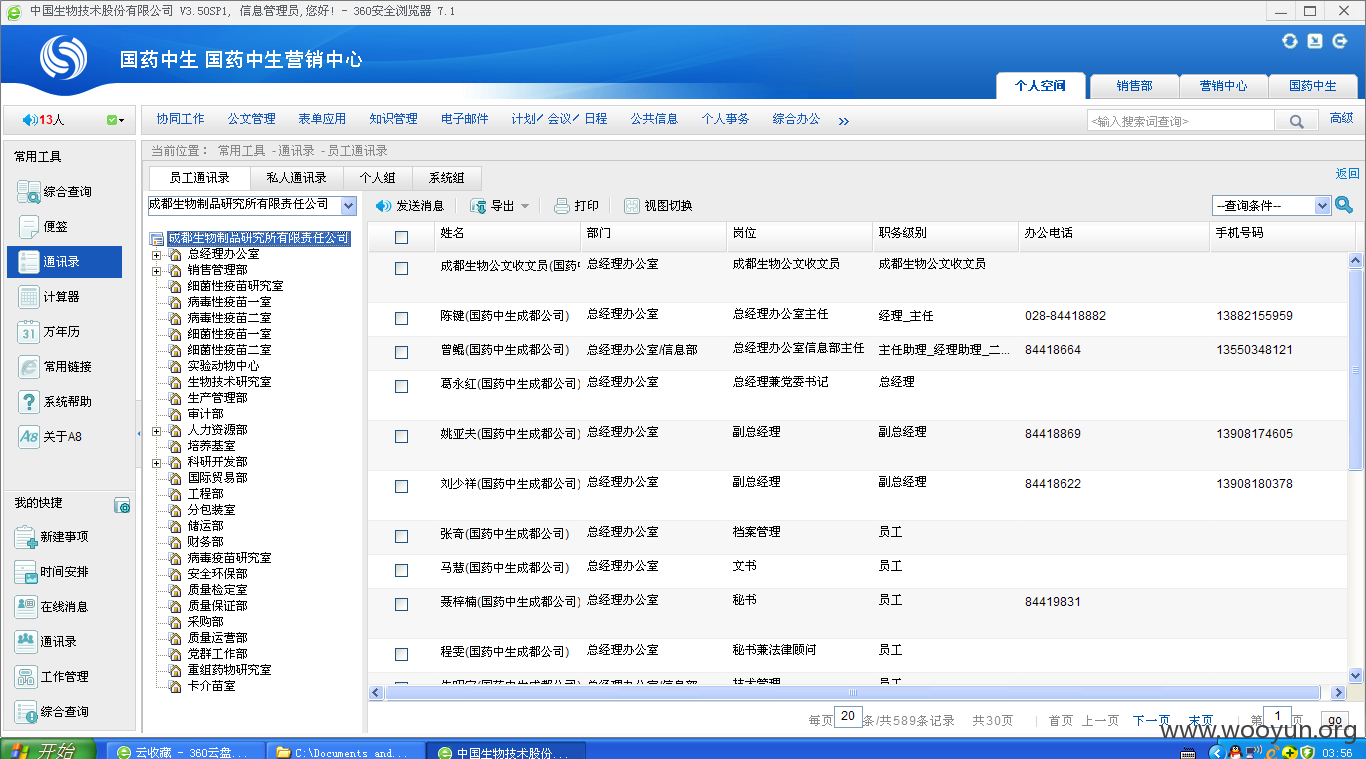Click the 打印 print toolbar button

pos(577,206)
